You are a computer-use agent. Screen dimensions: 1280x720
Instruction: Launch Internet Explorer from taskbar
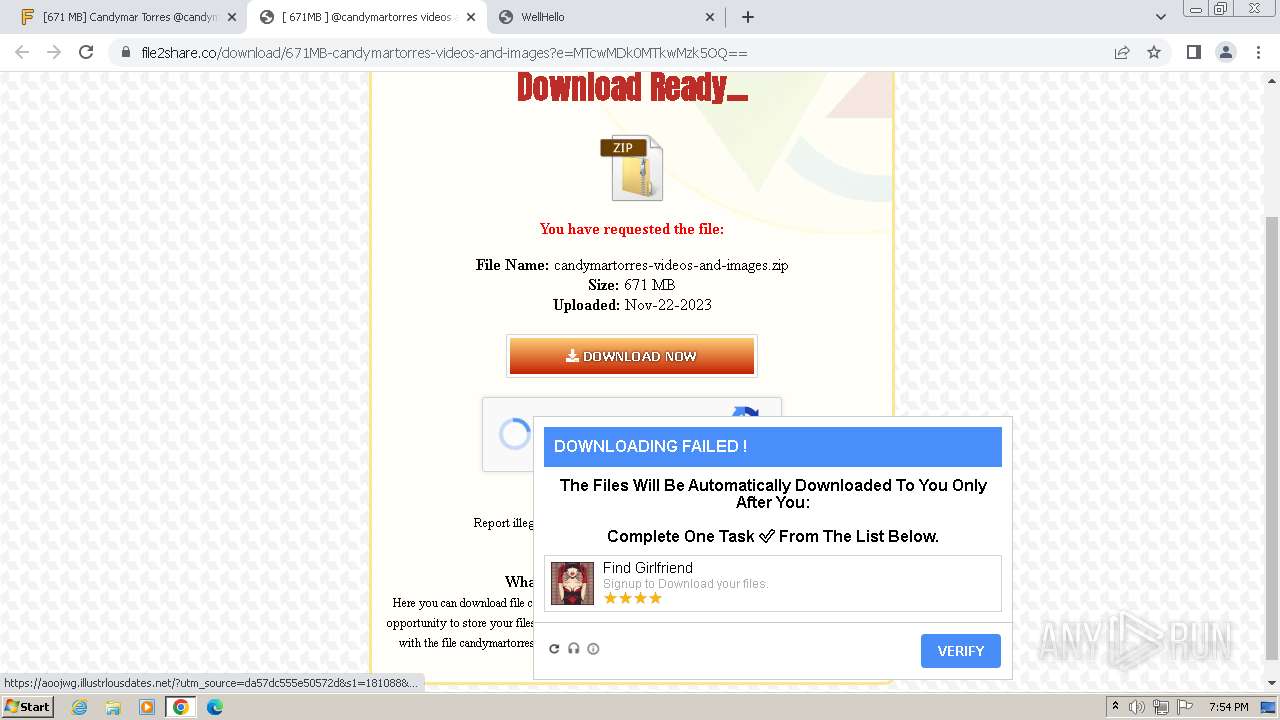pos(79,707)
